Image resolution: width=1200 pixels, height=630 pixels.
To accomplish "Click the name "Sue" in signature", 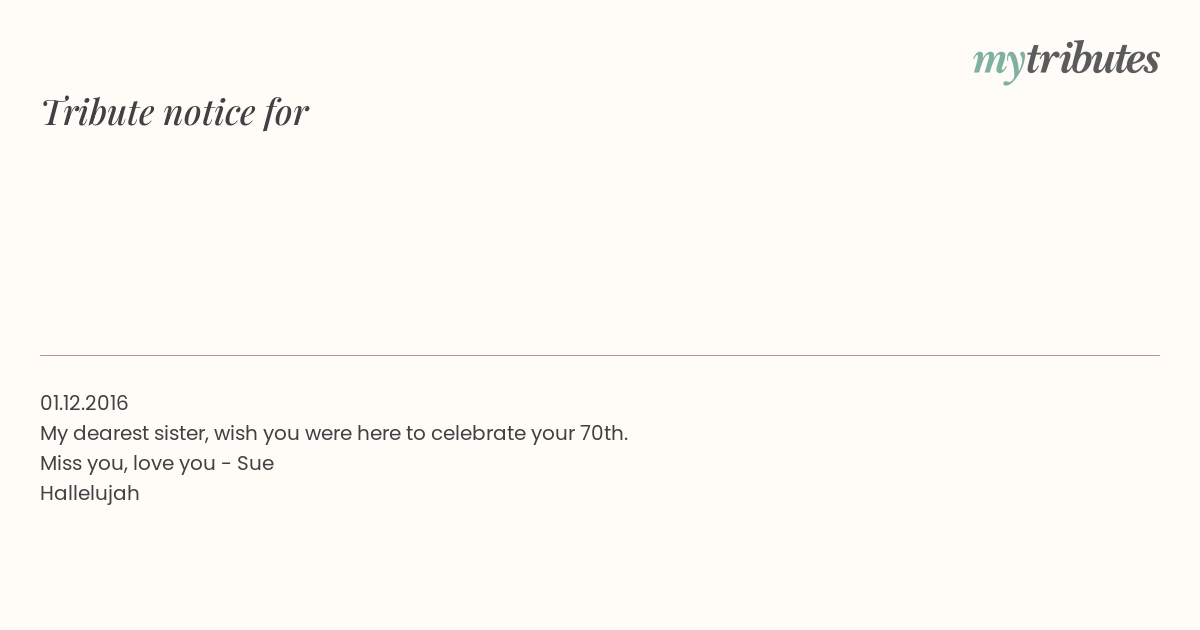I will click(255, 463).
